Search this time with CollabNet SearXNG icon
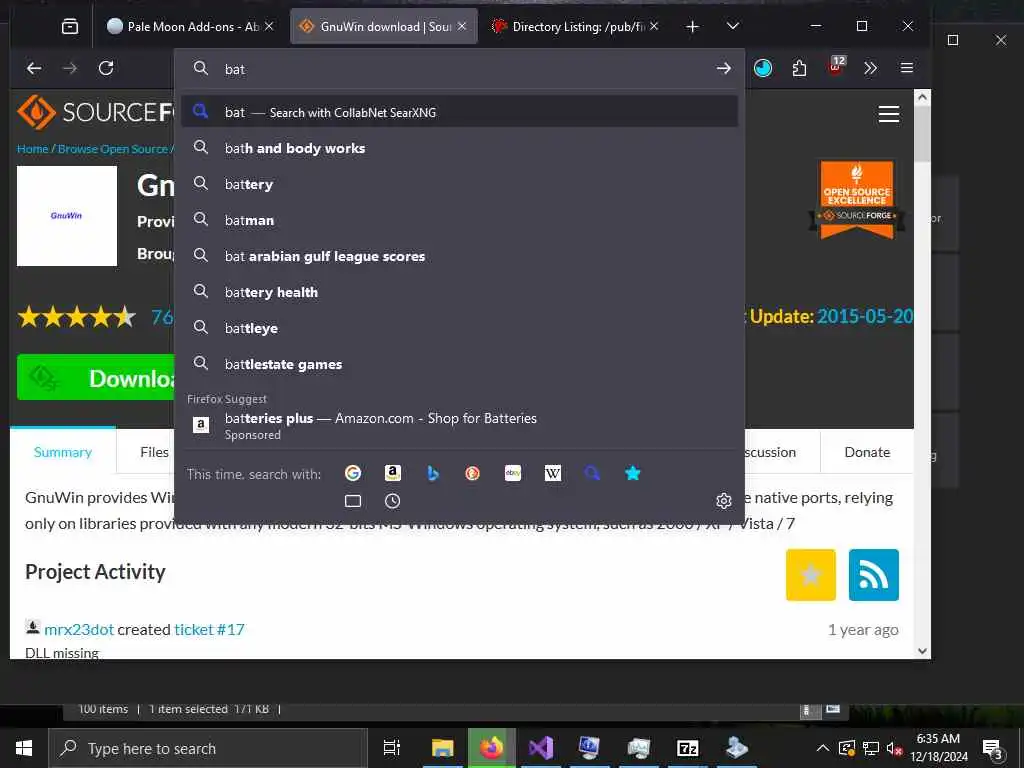This screenshot has width=1024, height=768. tap(592, 473)
